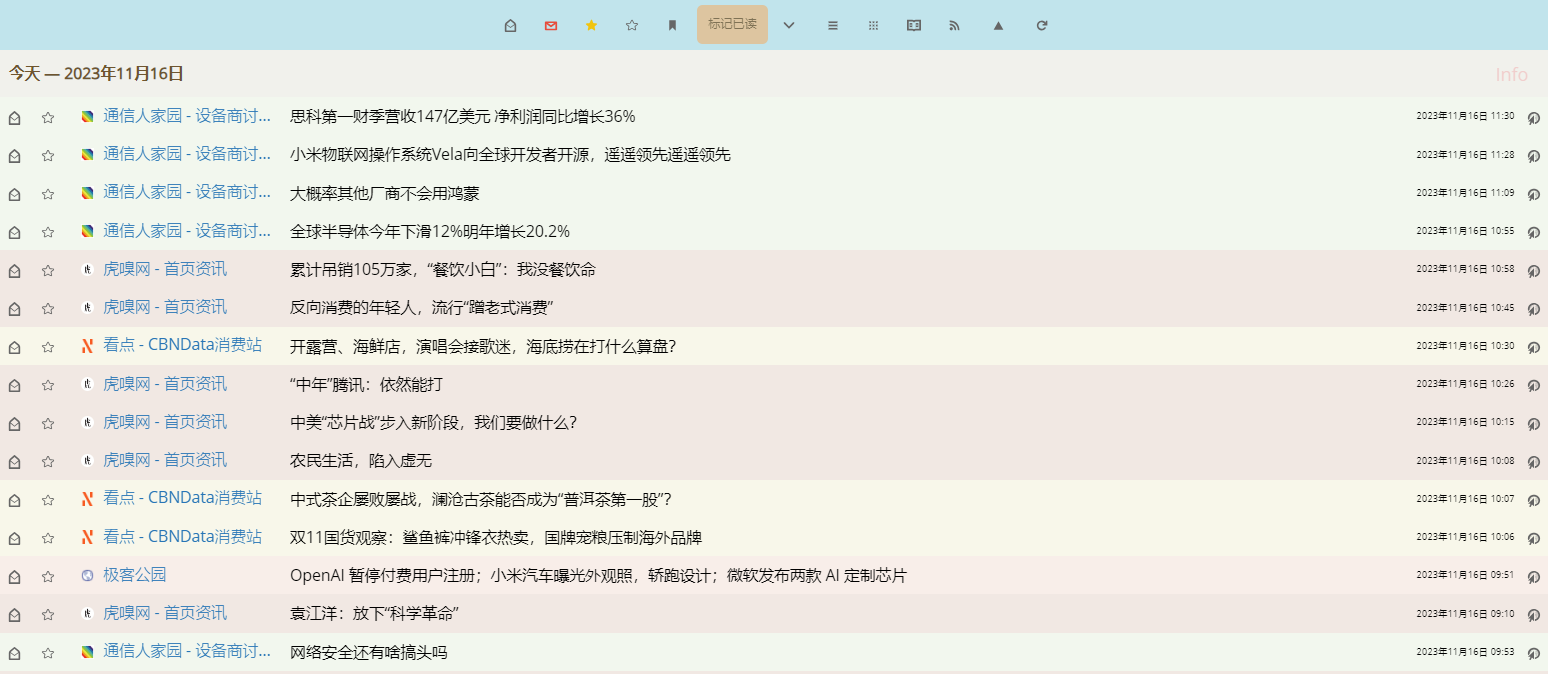Screen dimensions: 1548x674
Task: Click the Info label at top right
Action: pyautogui.click(x=1511, y=75)
